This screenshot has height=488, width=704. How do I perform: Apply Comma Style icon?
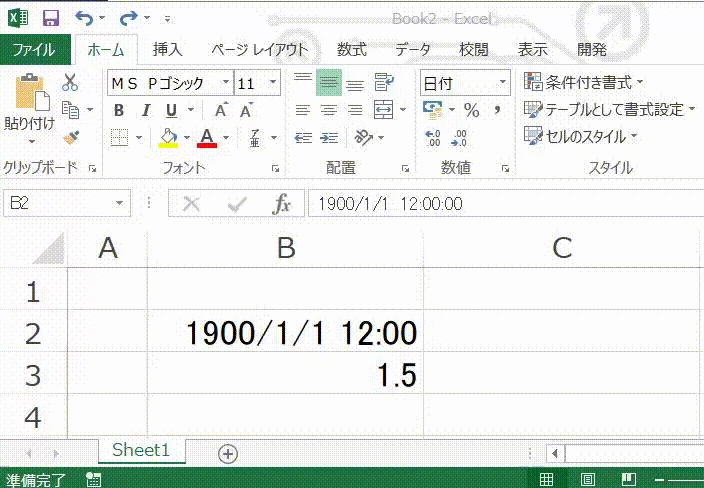[x=497, y=110]
